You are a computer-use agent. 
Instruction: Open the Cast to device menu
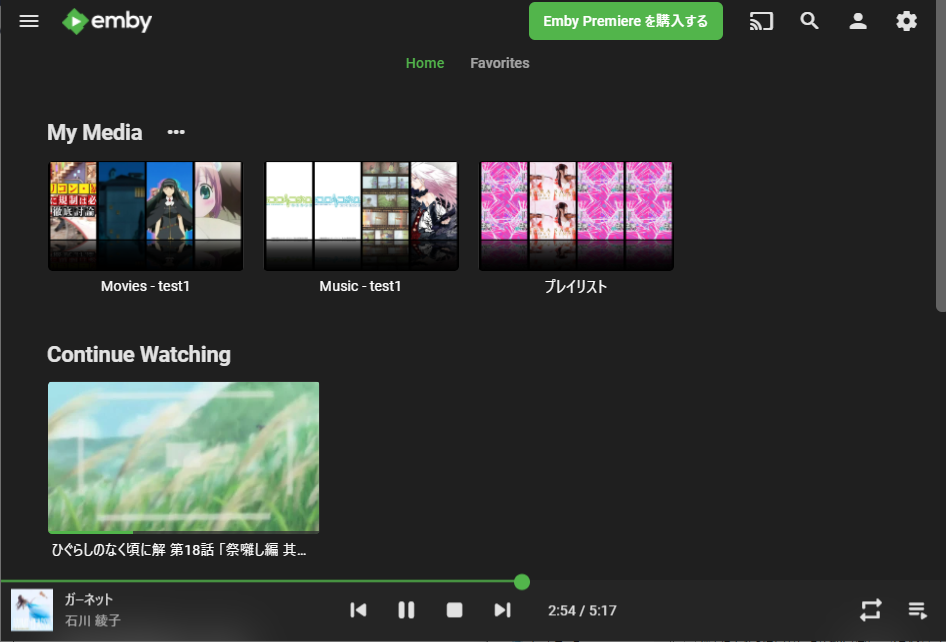(x=761, y=20)
